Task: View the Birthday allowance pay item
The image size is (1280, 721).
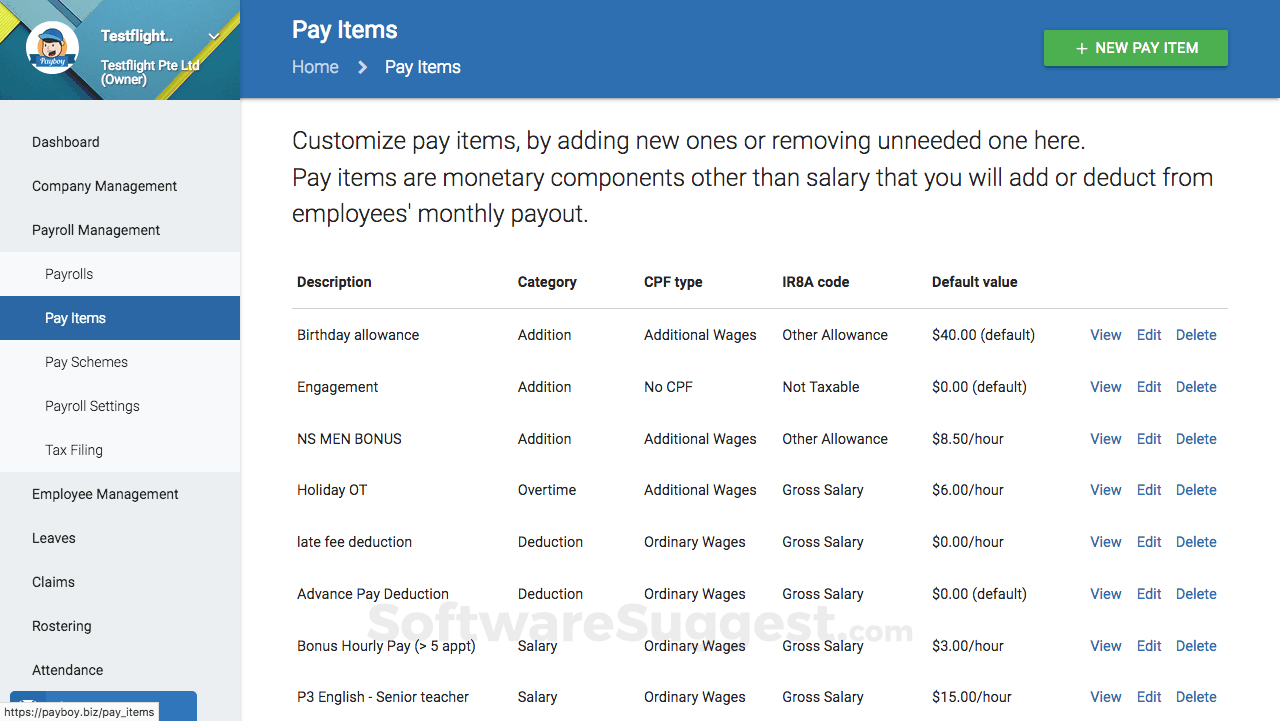Action: coord(1105,335)
